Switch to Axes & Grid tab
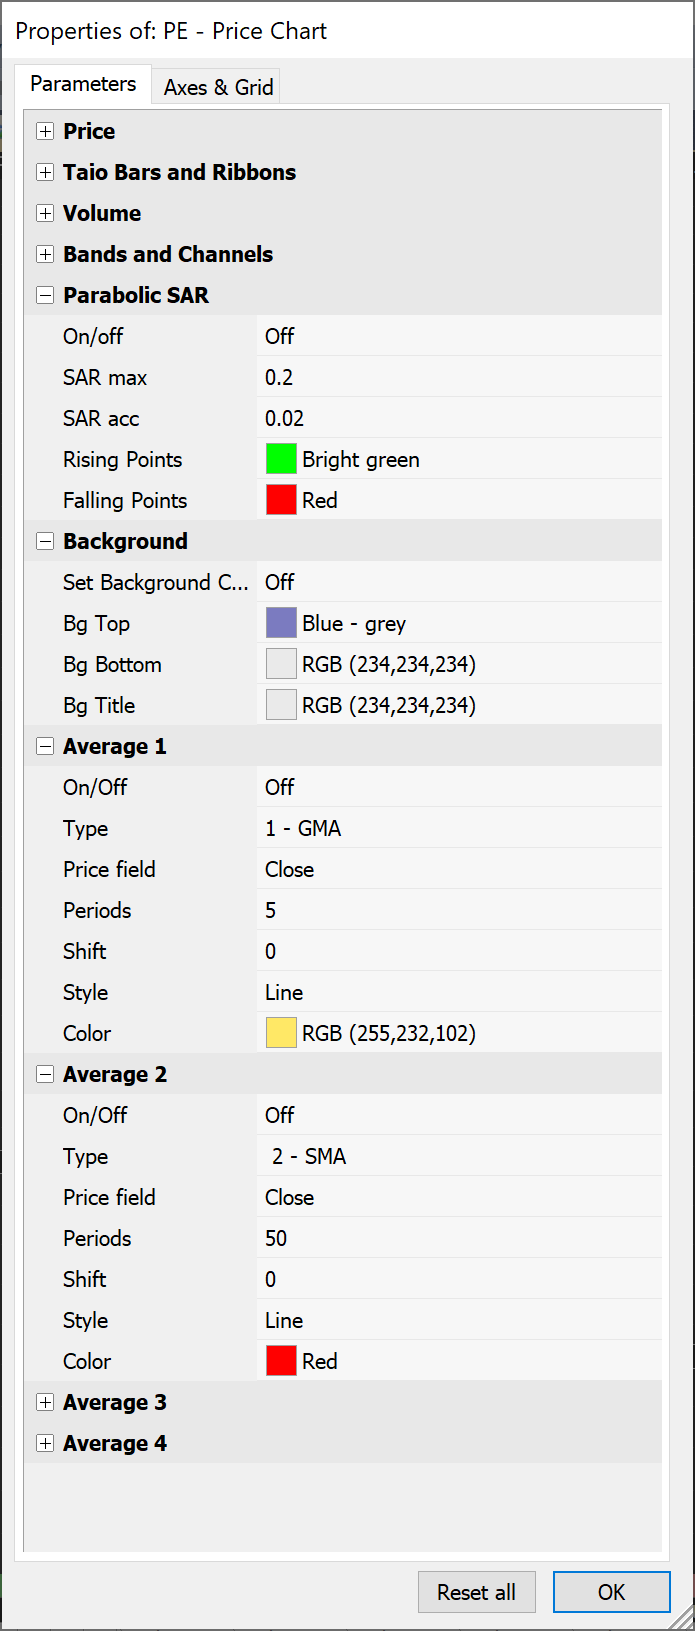This screenshot has height=1631, width=695. click(x=218, y=87)
